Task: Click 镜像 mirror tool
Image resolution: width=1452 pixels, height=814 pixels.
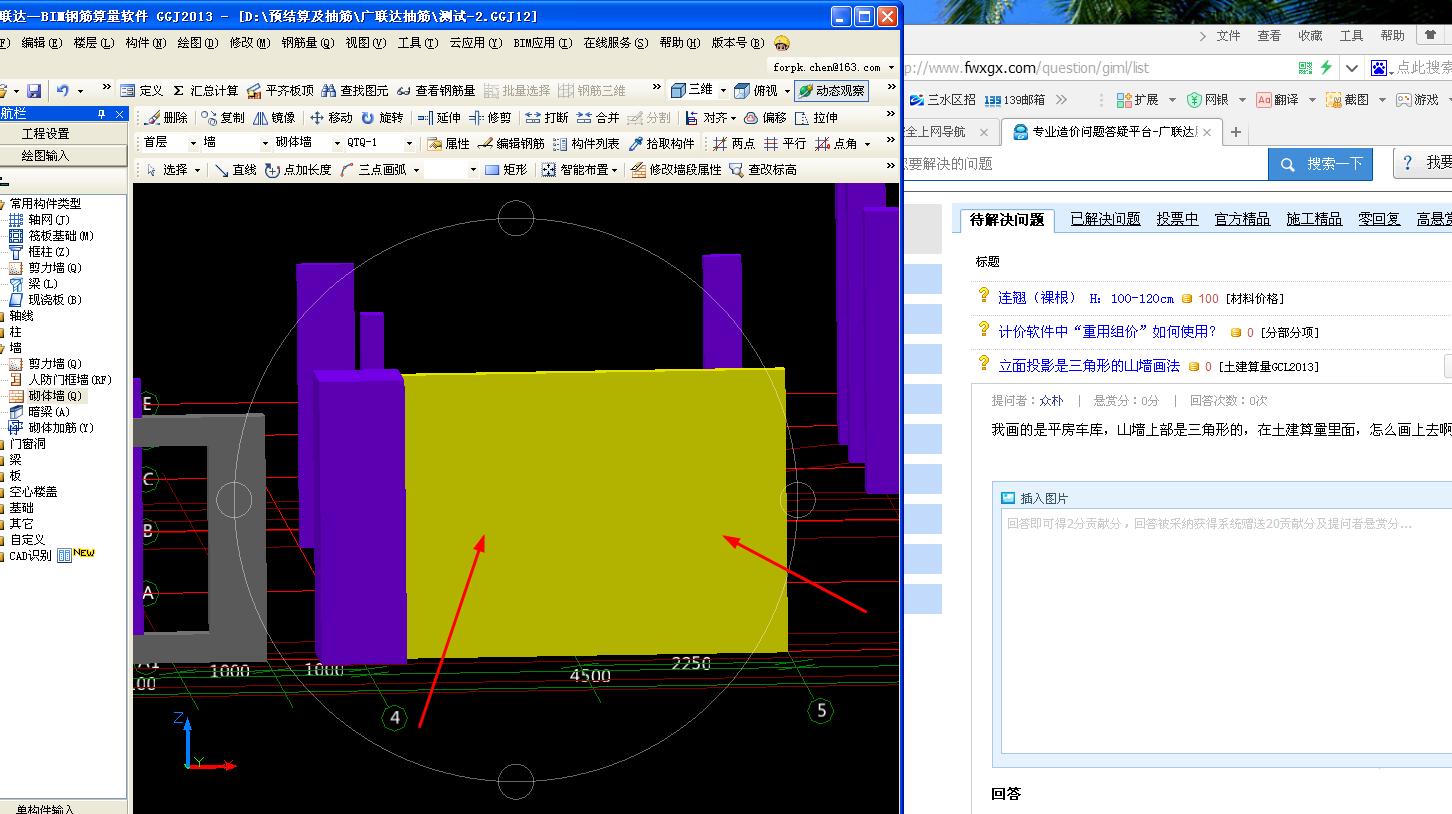Action: [273, 118]
